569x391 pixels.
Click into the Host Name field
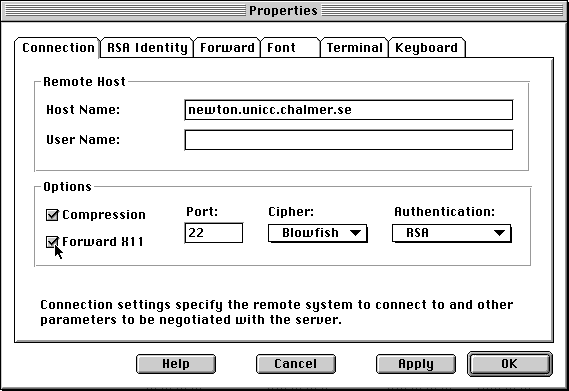[349, 110]
